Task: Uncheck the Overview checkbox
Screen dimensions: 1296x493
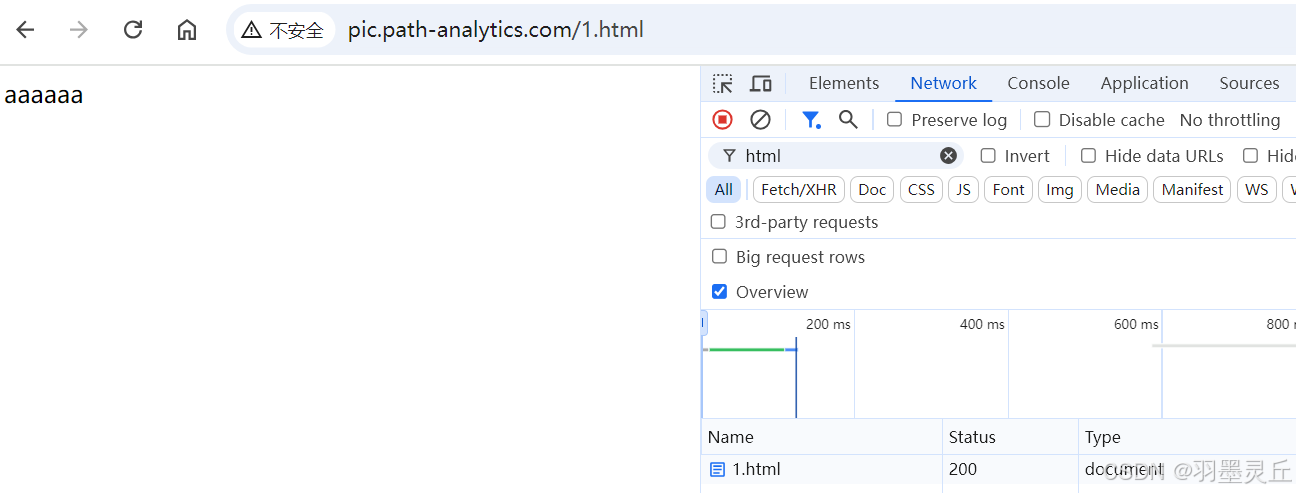Action: [719, 292]
